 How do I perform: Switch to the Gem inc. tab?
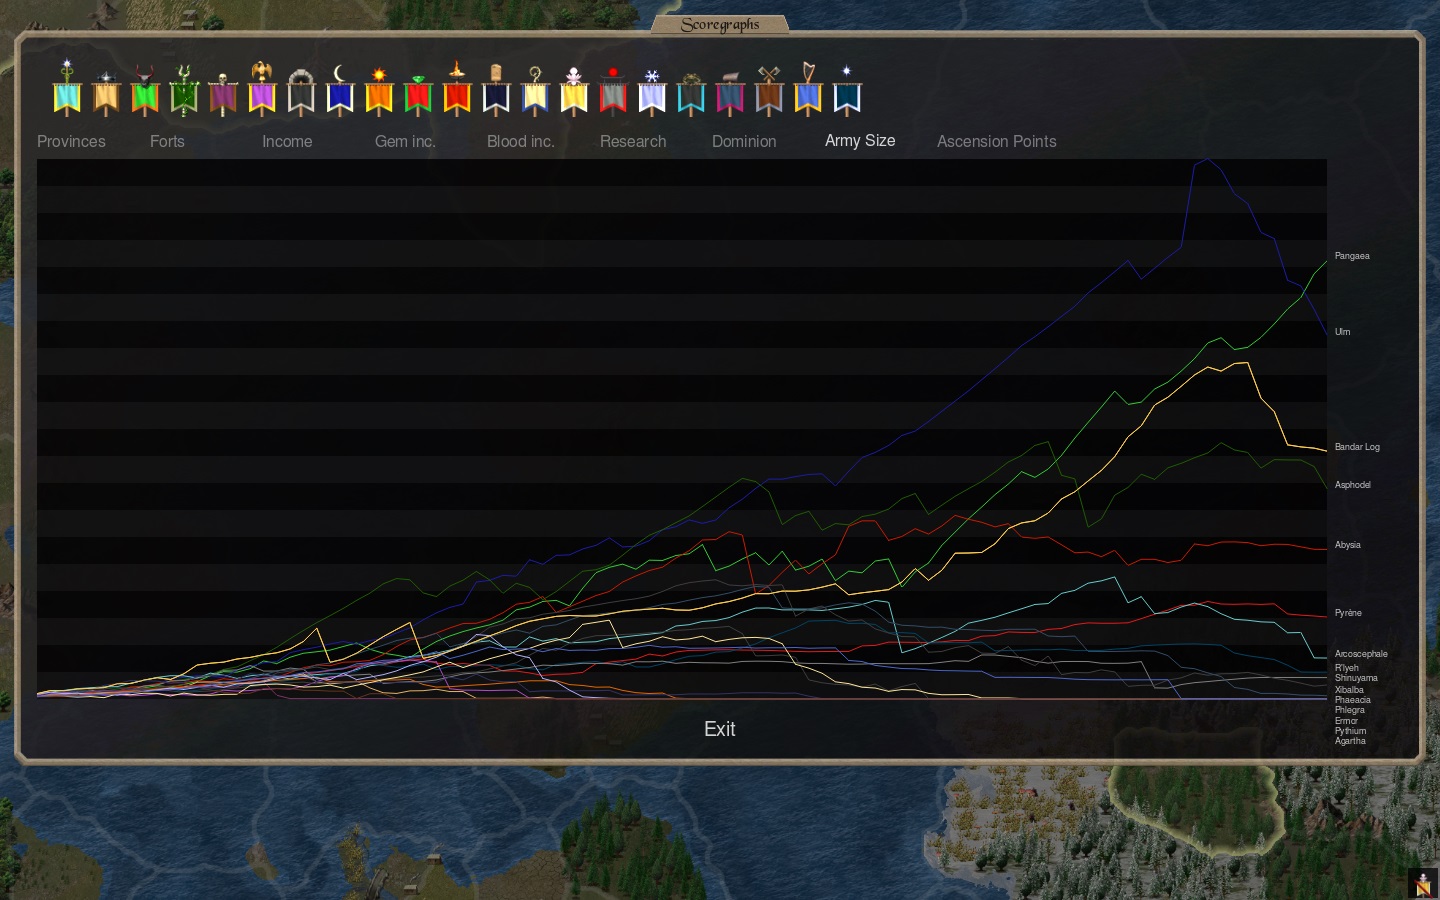[405, 141]
